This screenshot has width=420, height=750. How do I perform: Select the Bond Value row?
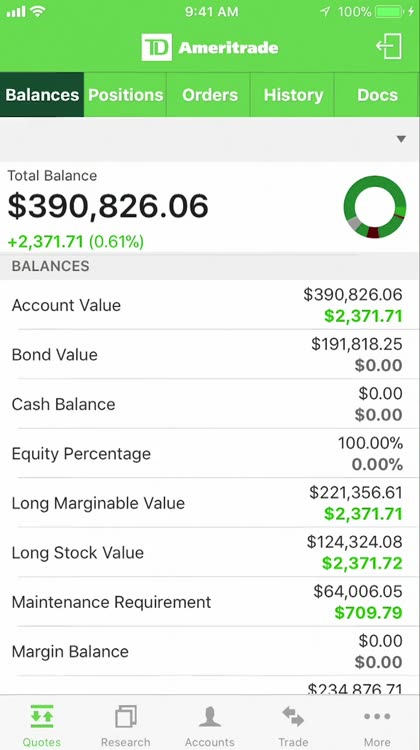(210, 354)
